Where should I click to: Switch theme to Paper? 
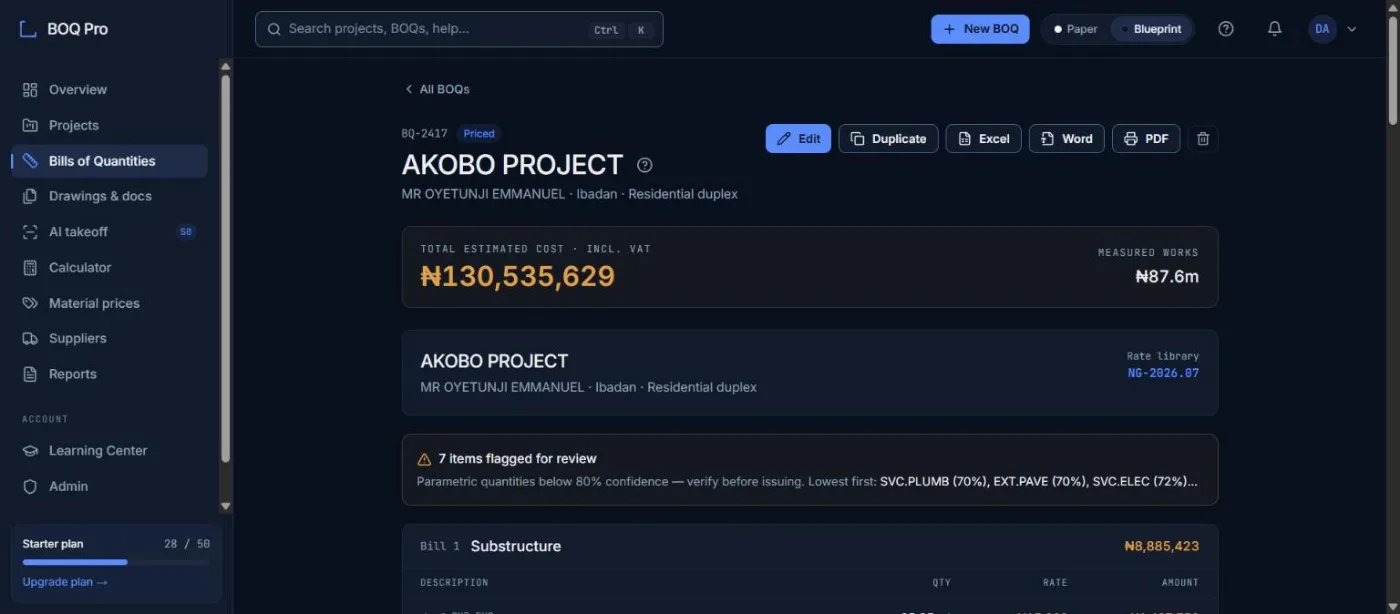pos(1076,29)
